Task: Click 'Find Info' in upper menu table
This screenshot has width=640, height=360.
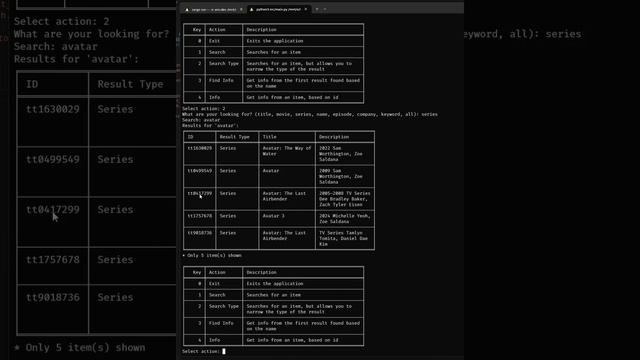Action: [221, 80]
